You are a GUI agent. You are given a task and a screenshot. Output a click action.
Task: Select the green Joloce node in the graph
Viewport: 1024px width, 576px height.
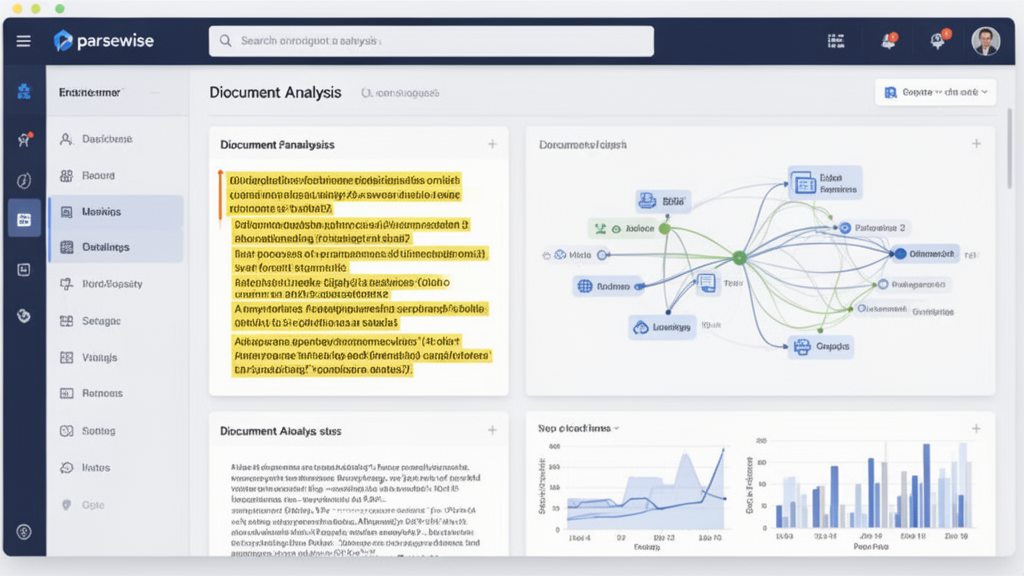(x=630, y=229)
